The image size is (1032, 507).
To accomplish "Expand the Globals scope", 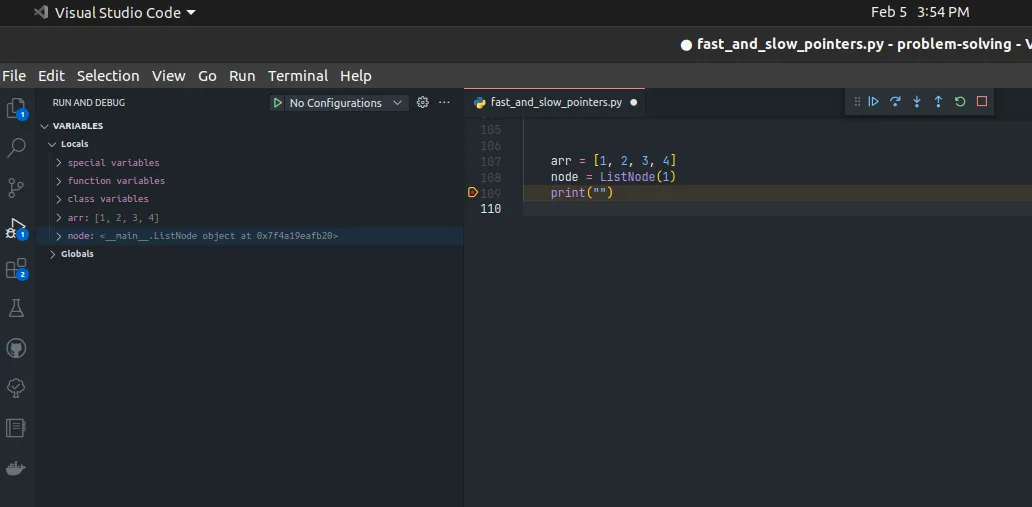I will click(x=53, y=254).
